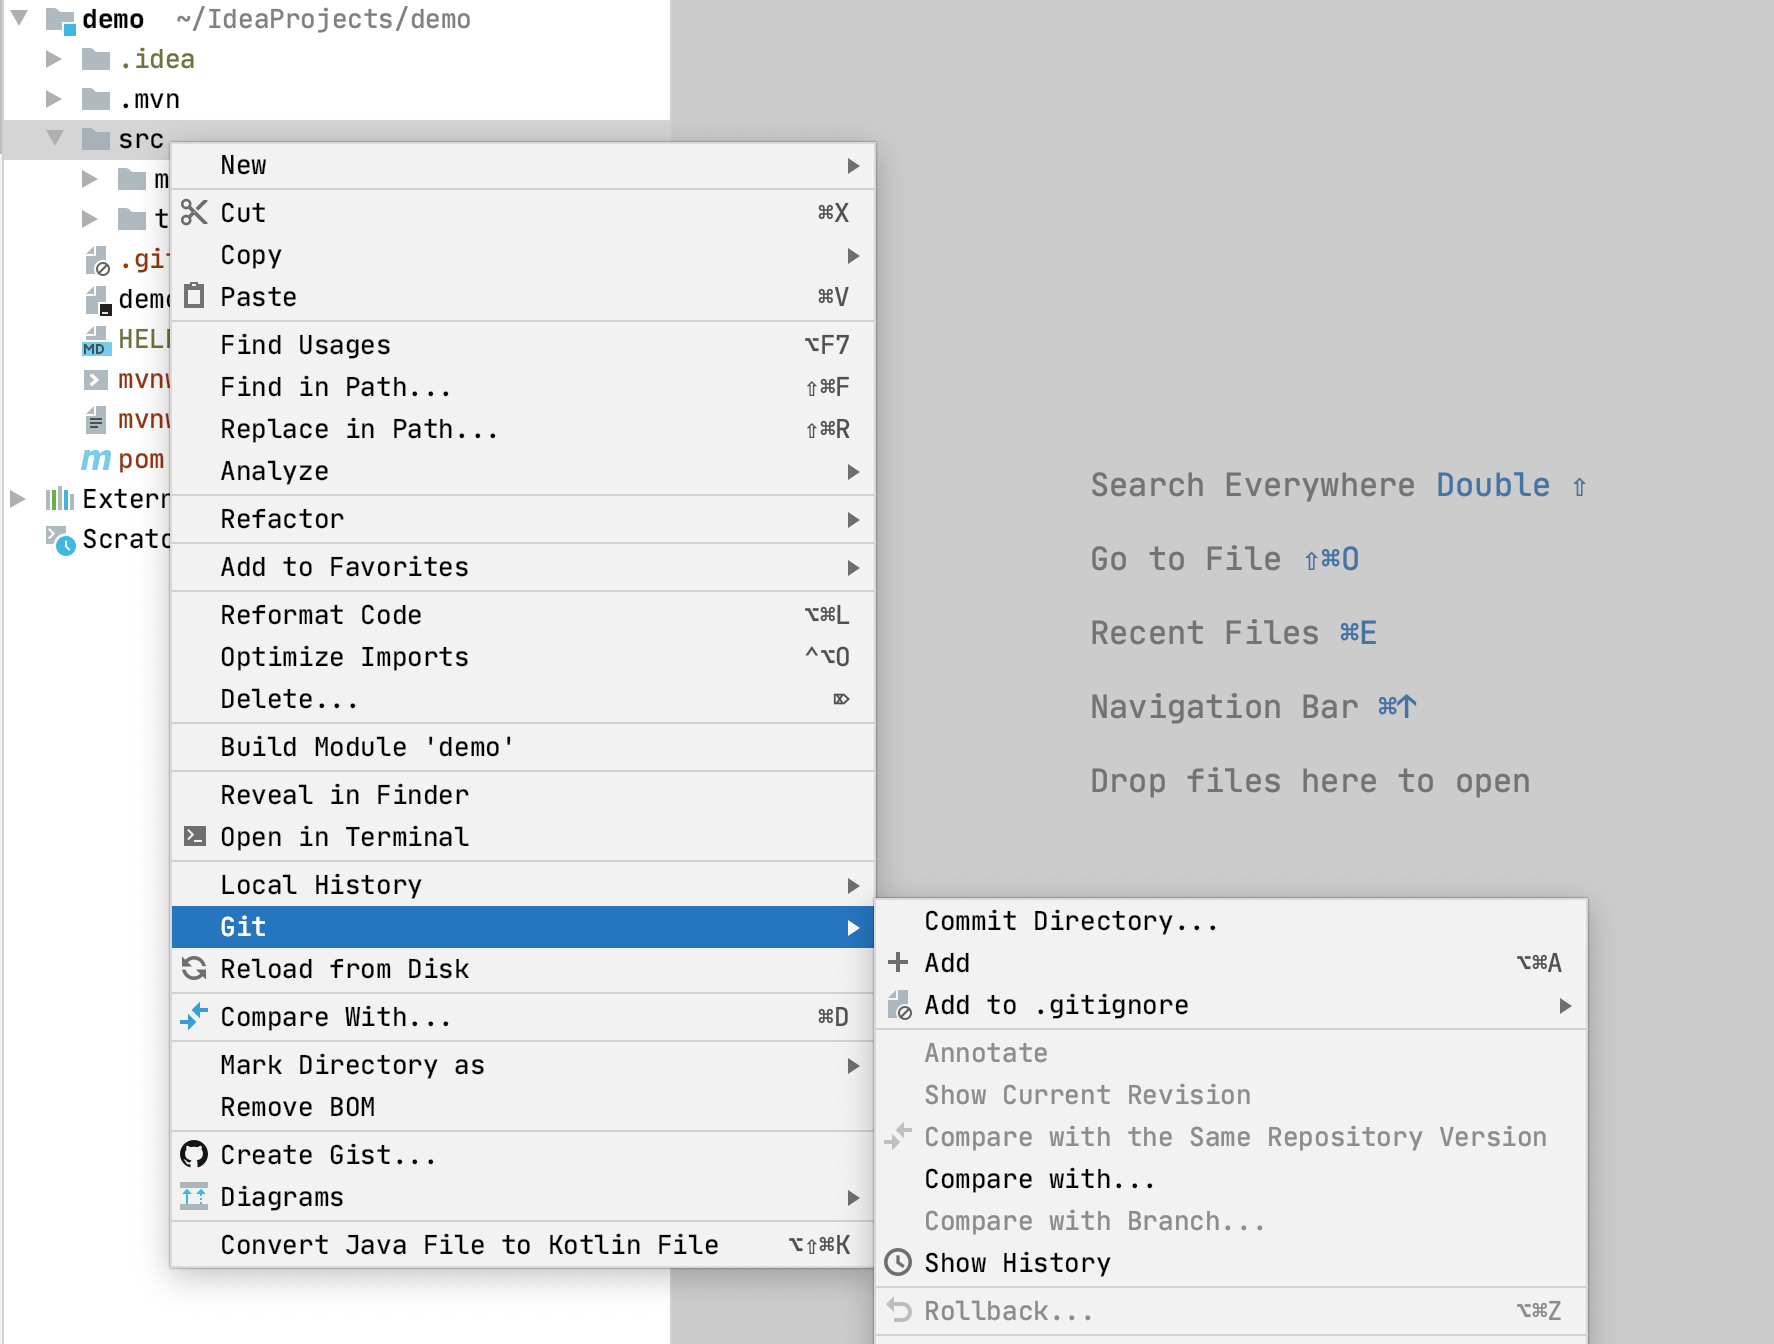Image resolution: width=1774 pixels, height=1344 pixels.
Task: Click the MD markdown file icon
Action: (95, 340)
